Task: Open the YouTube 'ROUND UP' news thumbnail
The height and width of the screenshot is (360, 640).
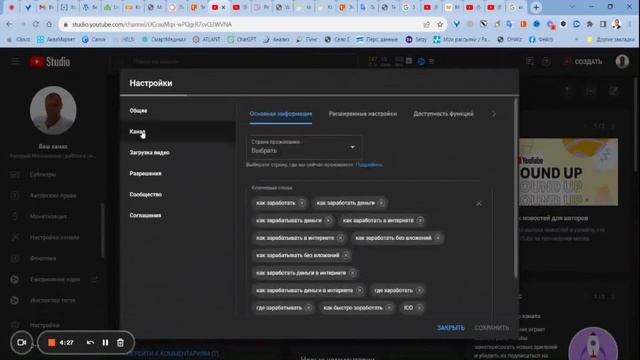Action: (568, 172)
